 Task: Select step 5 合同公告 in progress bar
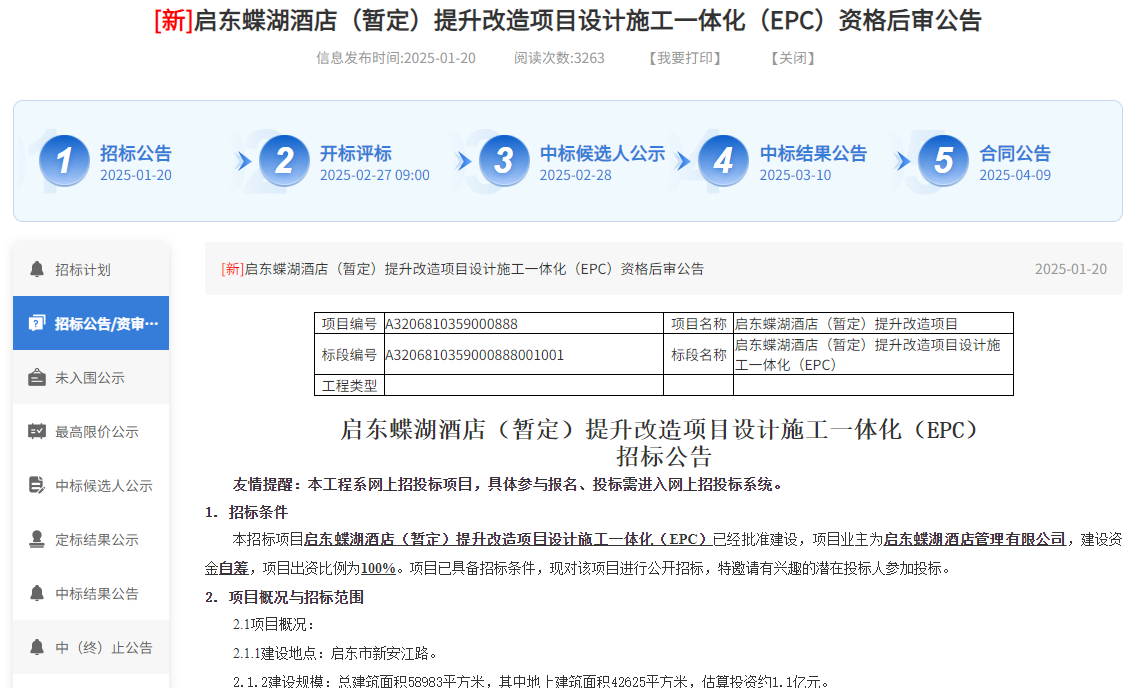pyautogui.click(x=944, y=160)
